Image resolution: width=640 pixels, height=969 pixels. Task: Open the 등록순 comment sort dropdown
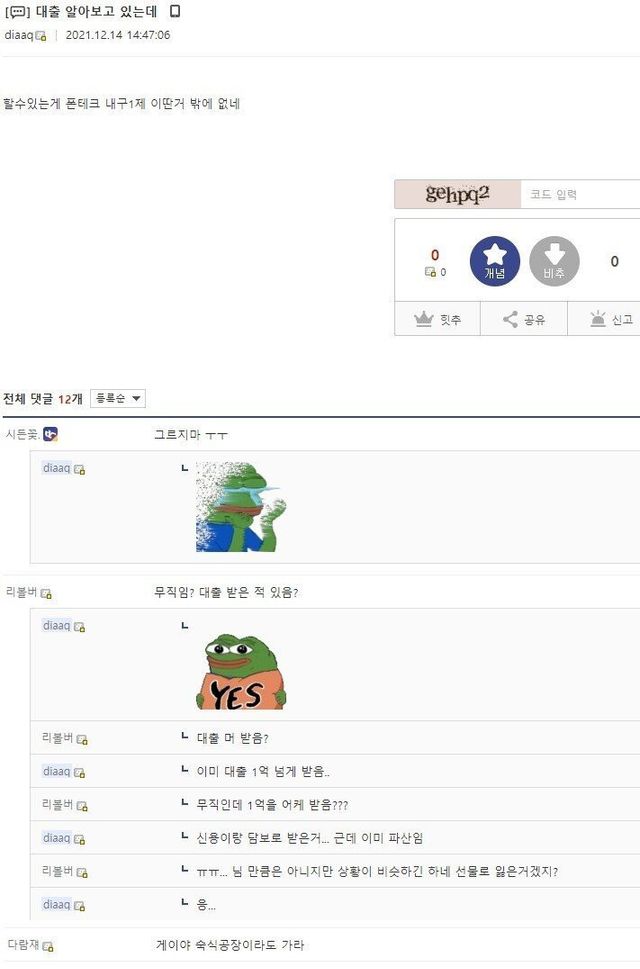click(x=118, y=399)
